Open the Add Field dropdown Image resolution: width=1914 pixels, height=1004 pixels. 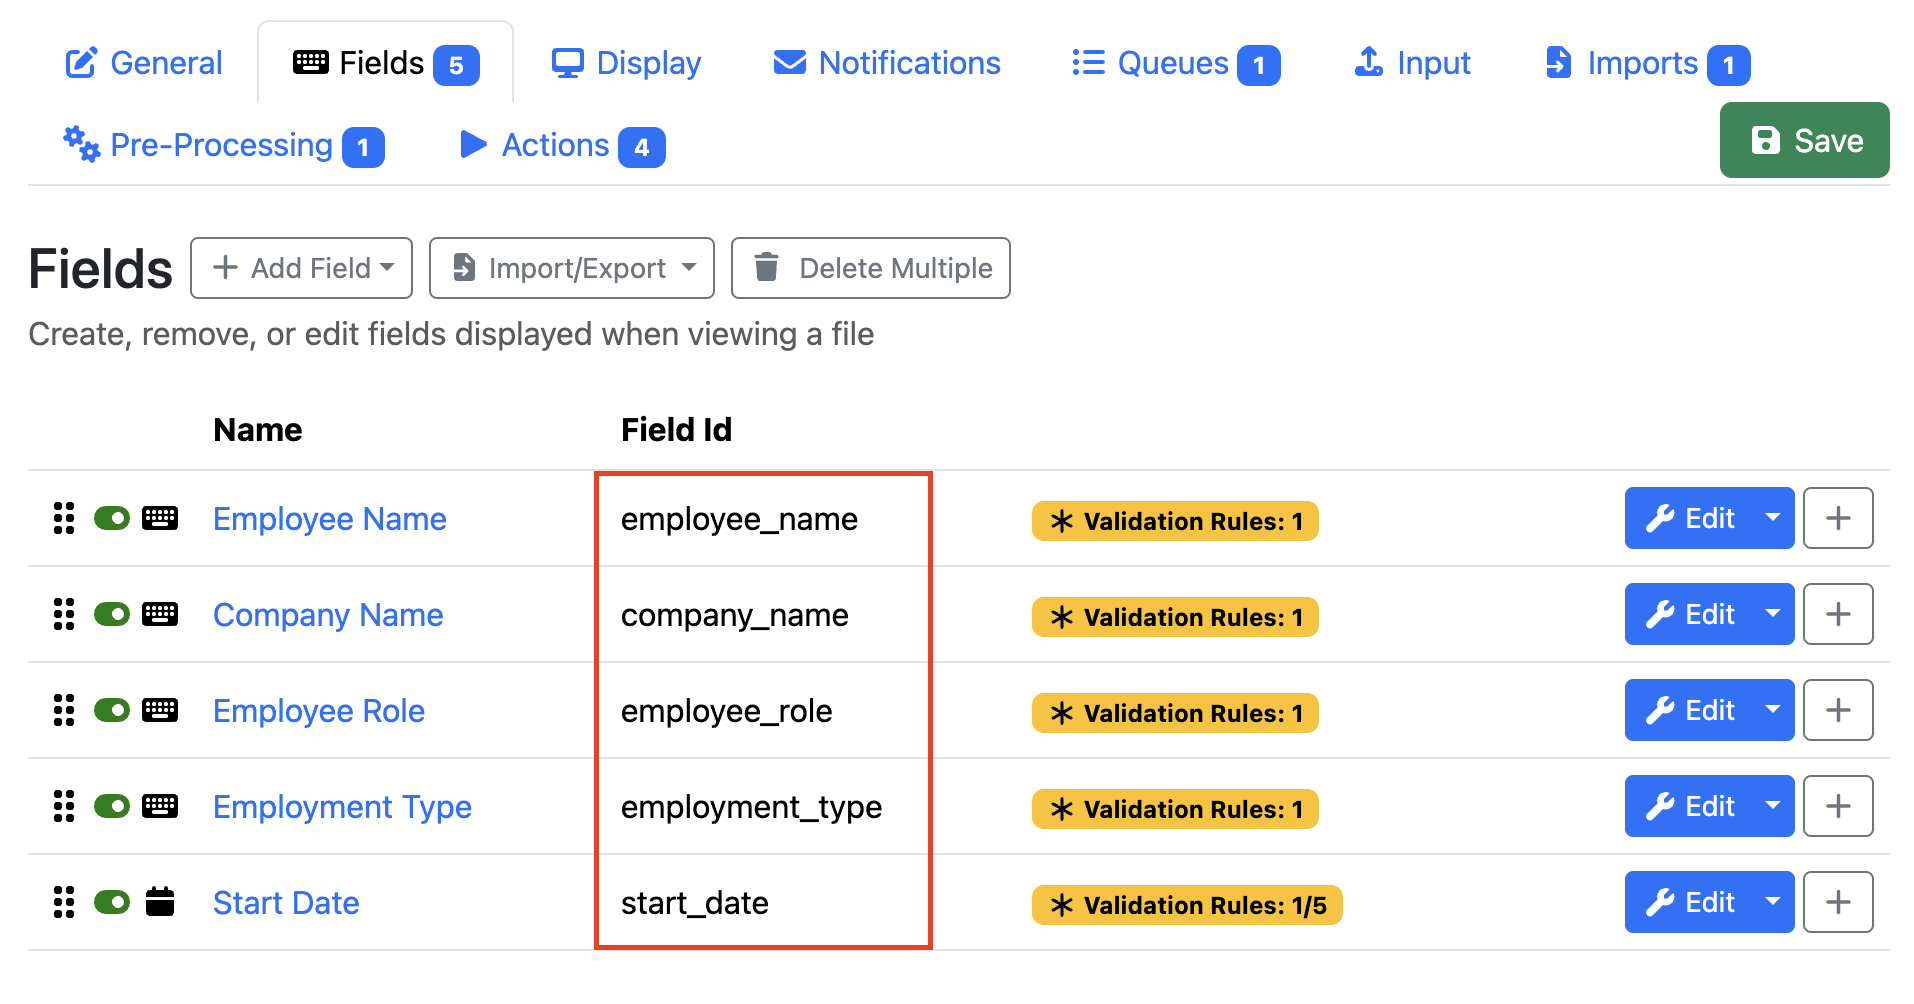(301, 268)
